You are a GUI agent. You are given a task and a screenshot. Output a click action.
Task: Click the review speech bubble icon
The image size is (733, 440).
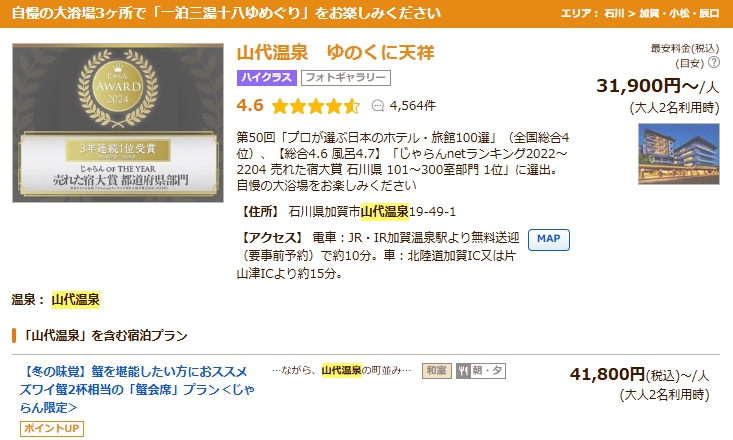[x=377, y=105]
